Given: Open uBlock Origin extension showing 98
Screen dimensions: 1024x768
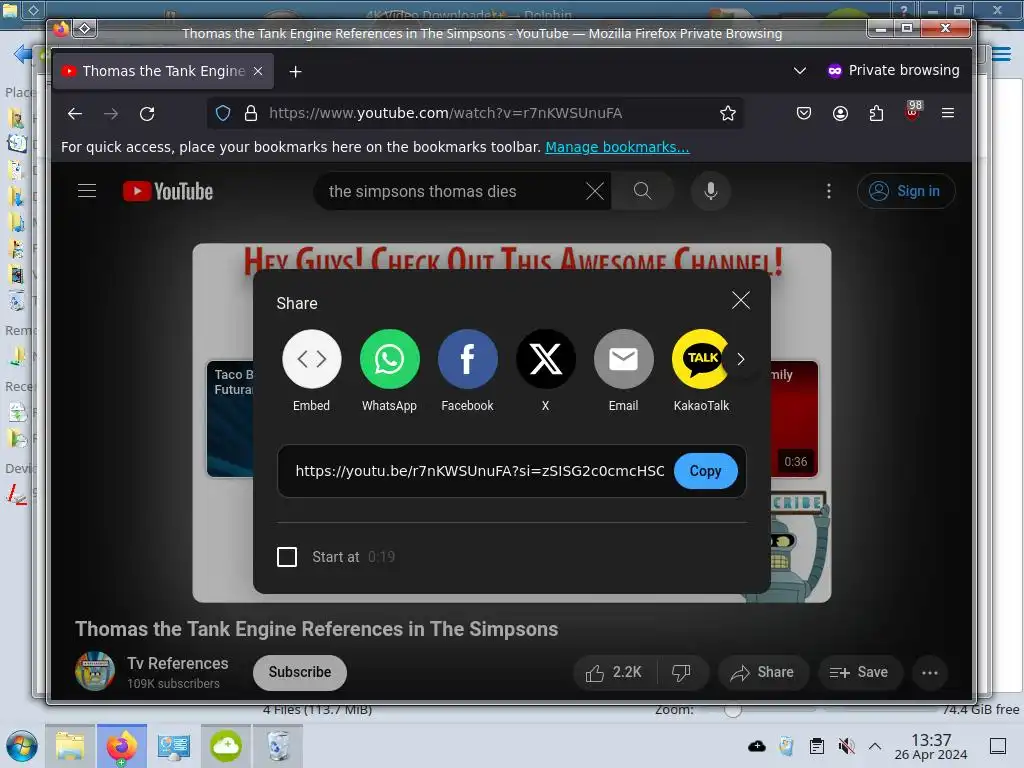Looking at the screenshot, I should pyautogui.click(x=912, y=111).
